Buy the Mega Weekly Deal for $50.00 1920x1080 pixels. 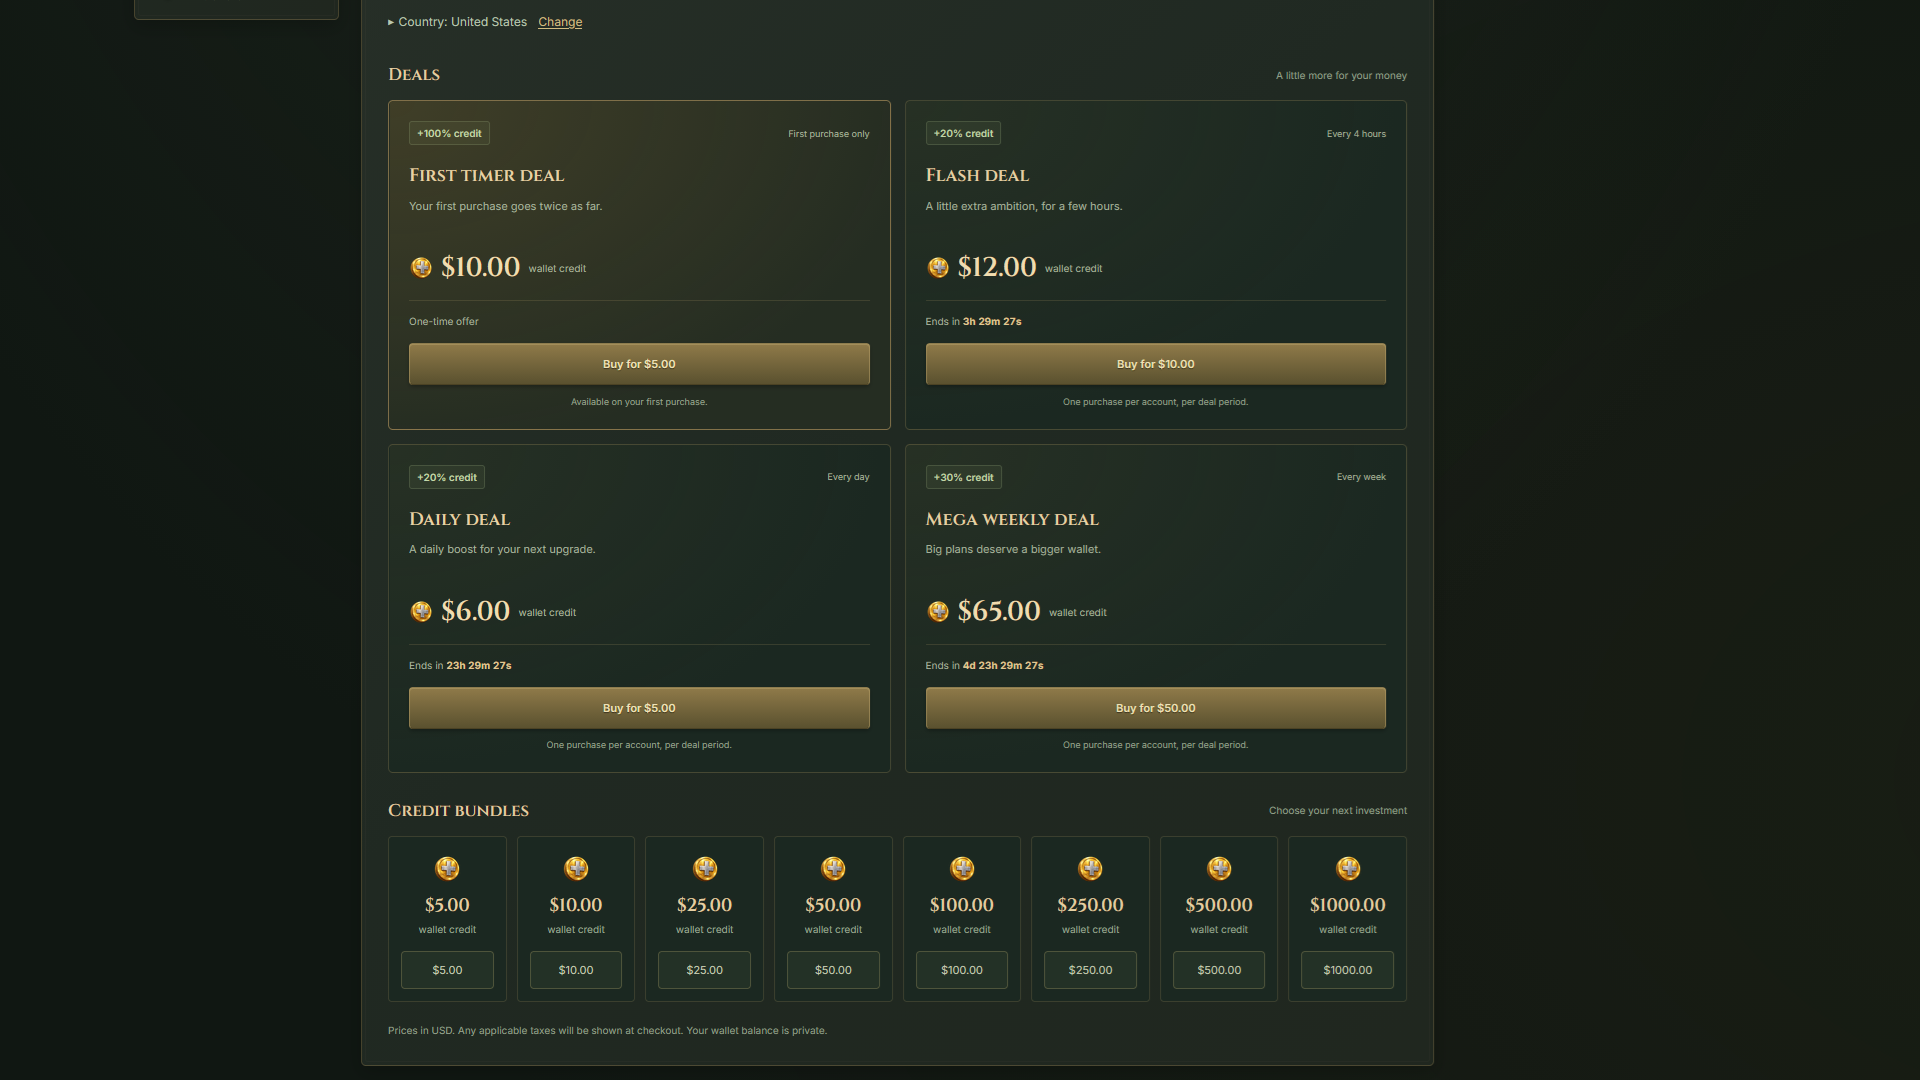click(x=1155, y=708)
